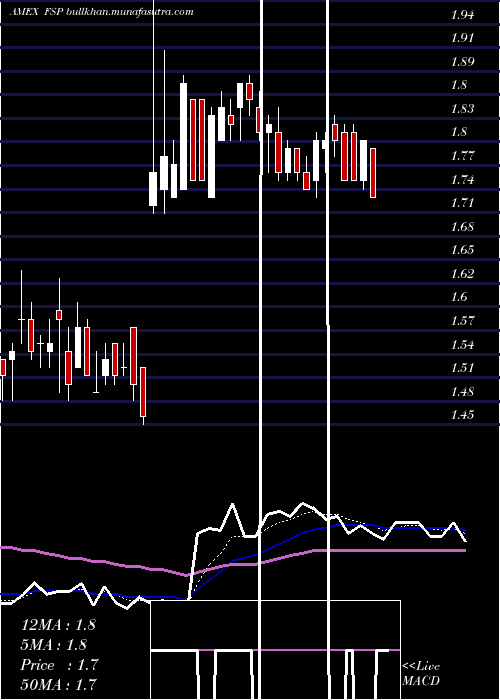Click the 1.68 price axis label
The width and height of the screenshot is (500, 700).
click(462, 227)
